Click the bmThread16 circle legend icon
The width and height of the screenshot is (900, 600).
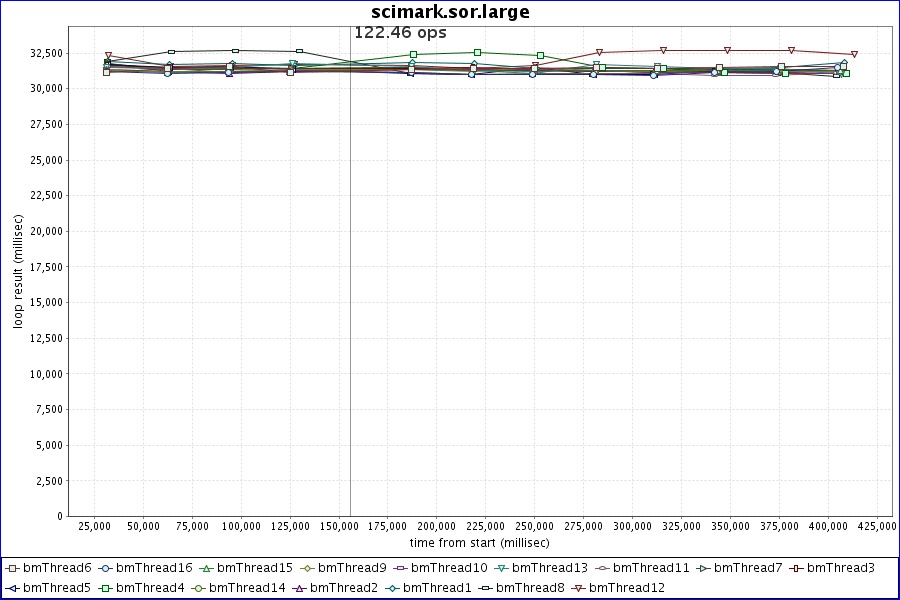coord(105,568)
